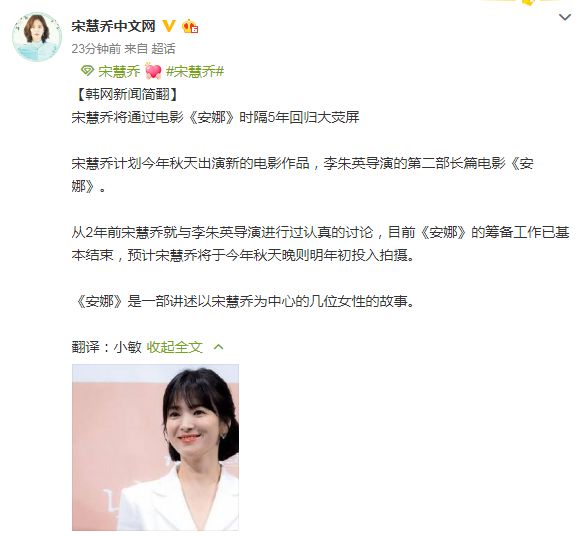The height and width of the screenshot is (536, 582).
Task: Click the paragraph mentioning 李朱英导演
Action: 303,174
